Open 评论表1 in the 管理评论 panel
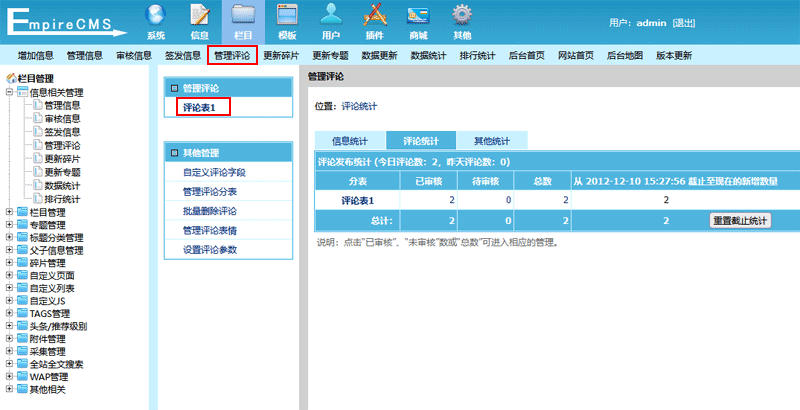This screenshot has width=800, height=410. tap(204, 106)
